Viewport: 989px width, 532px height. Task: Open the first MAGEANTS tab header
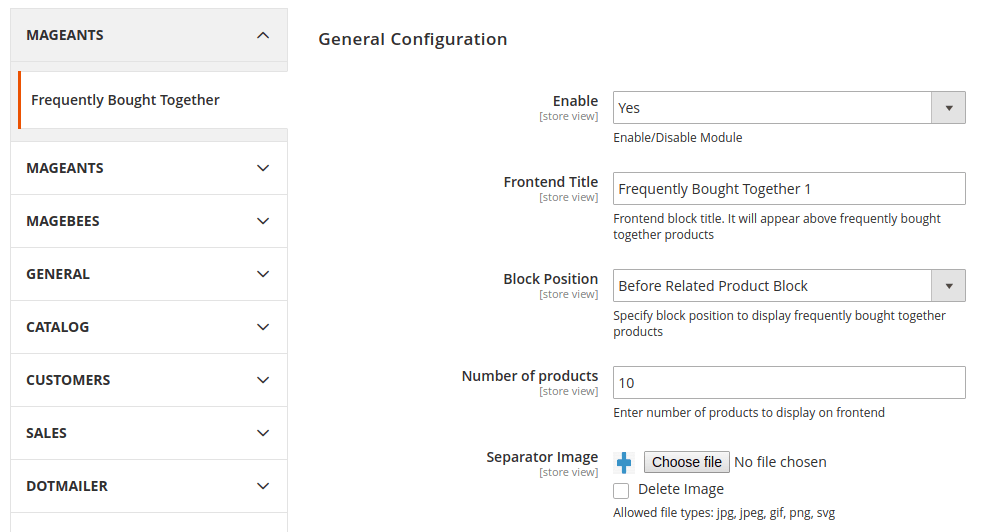coord(149,35)
